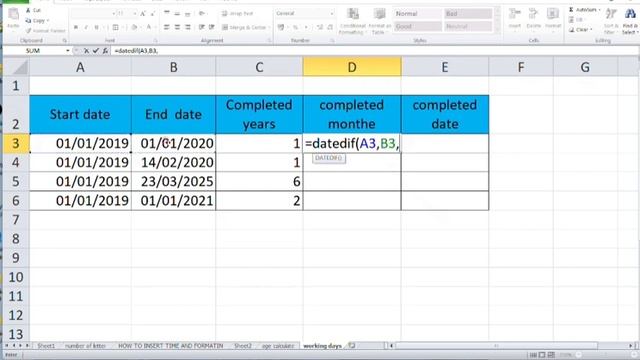Apply Comma Style
This screenshot has width=640, height=360.
[x=306, y=27]
